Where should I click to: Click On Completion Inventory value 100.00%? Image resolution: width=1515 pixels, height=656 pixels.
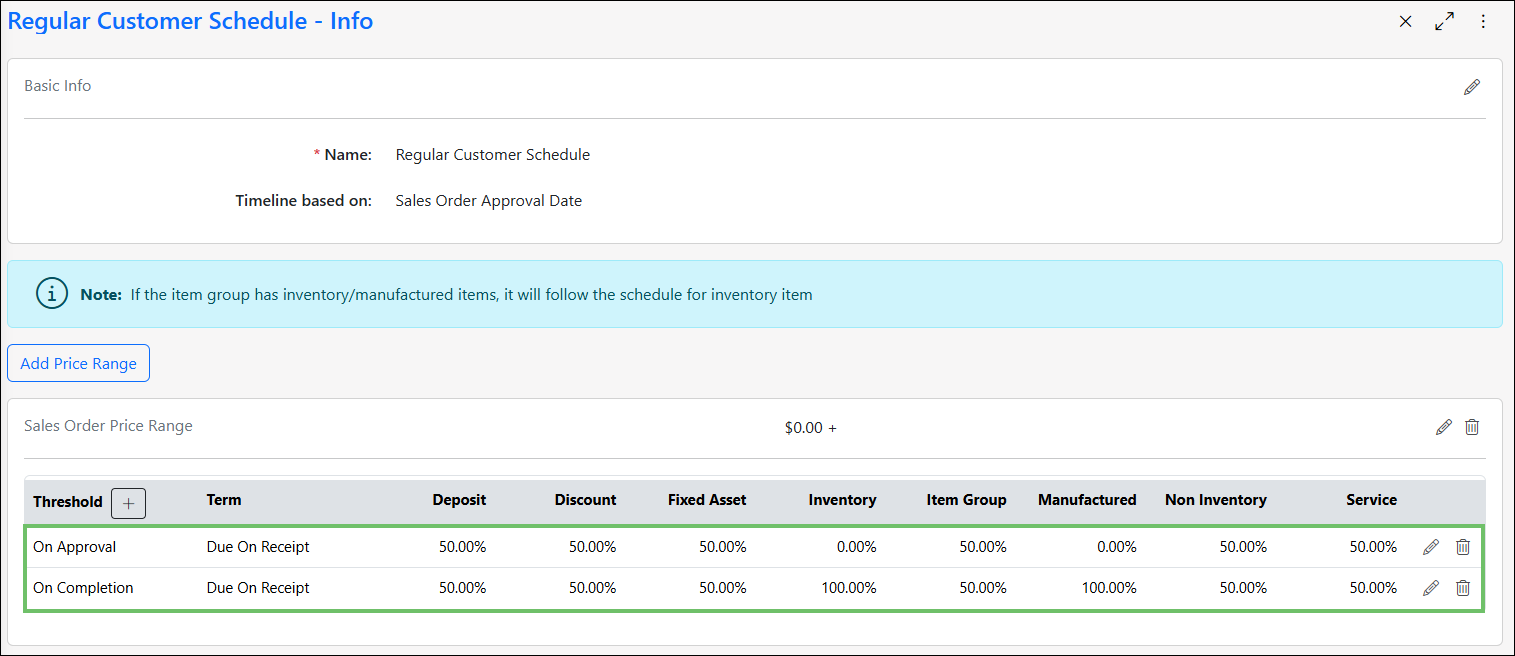(x=849, y=588)
